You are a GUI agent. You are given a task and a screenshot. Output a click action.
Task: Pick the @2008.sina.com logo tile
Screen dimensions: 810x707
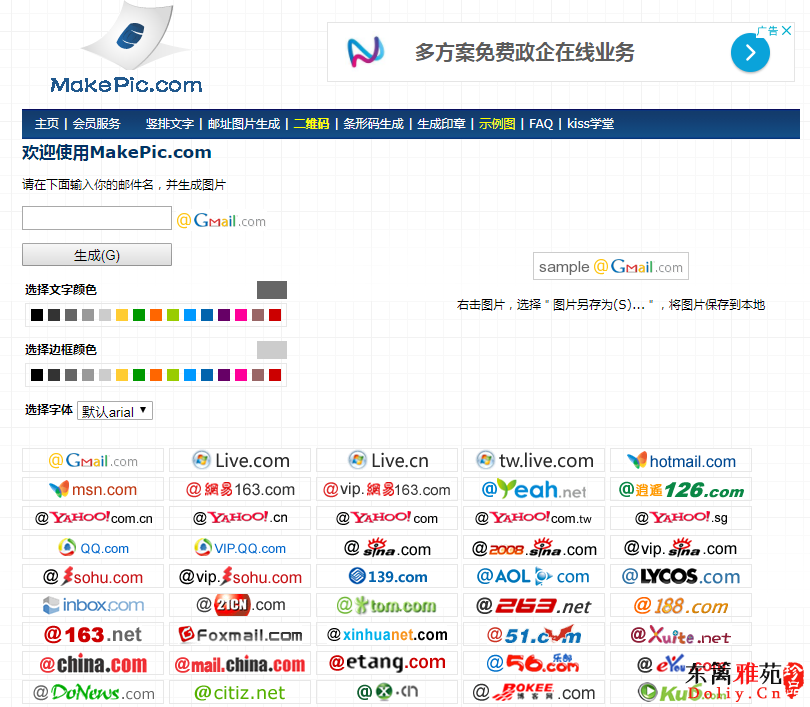(534, 547)
